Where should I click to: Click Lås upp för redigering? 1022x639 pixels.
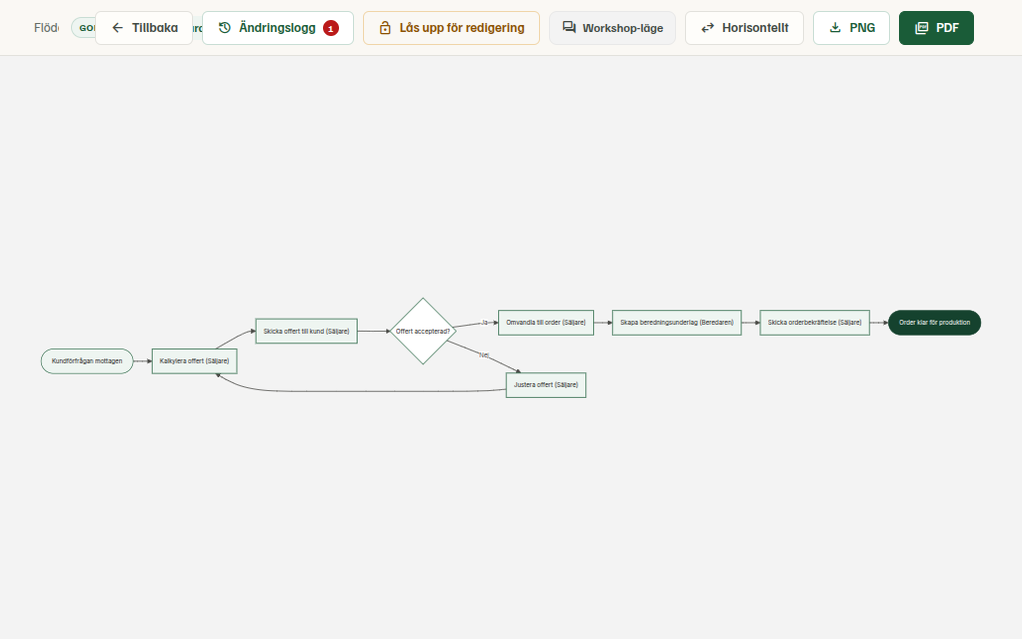pos(451,28)
